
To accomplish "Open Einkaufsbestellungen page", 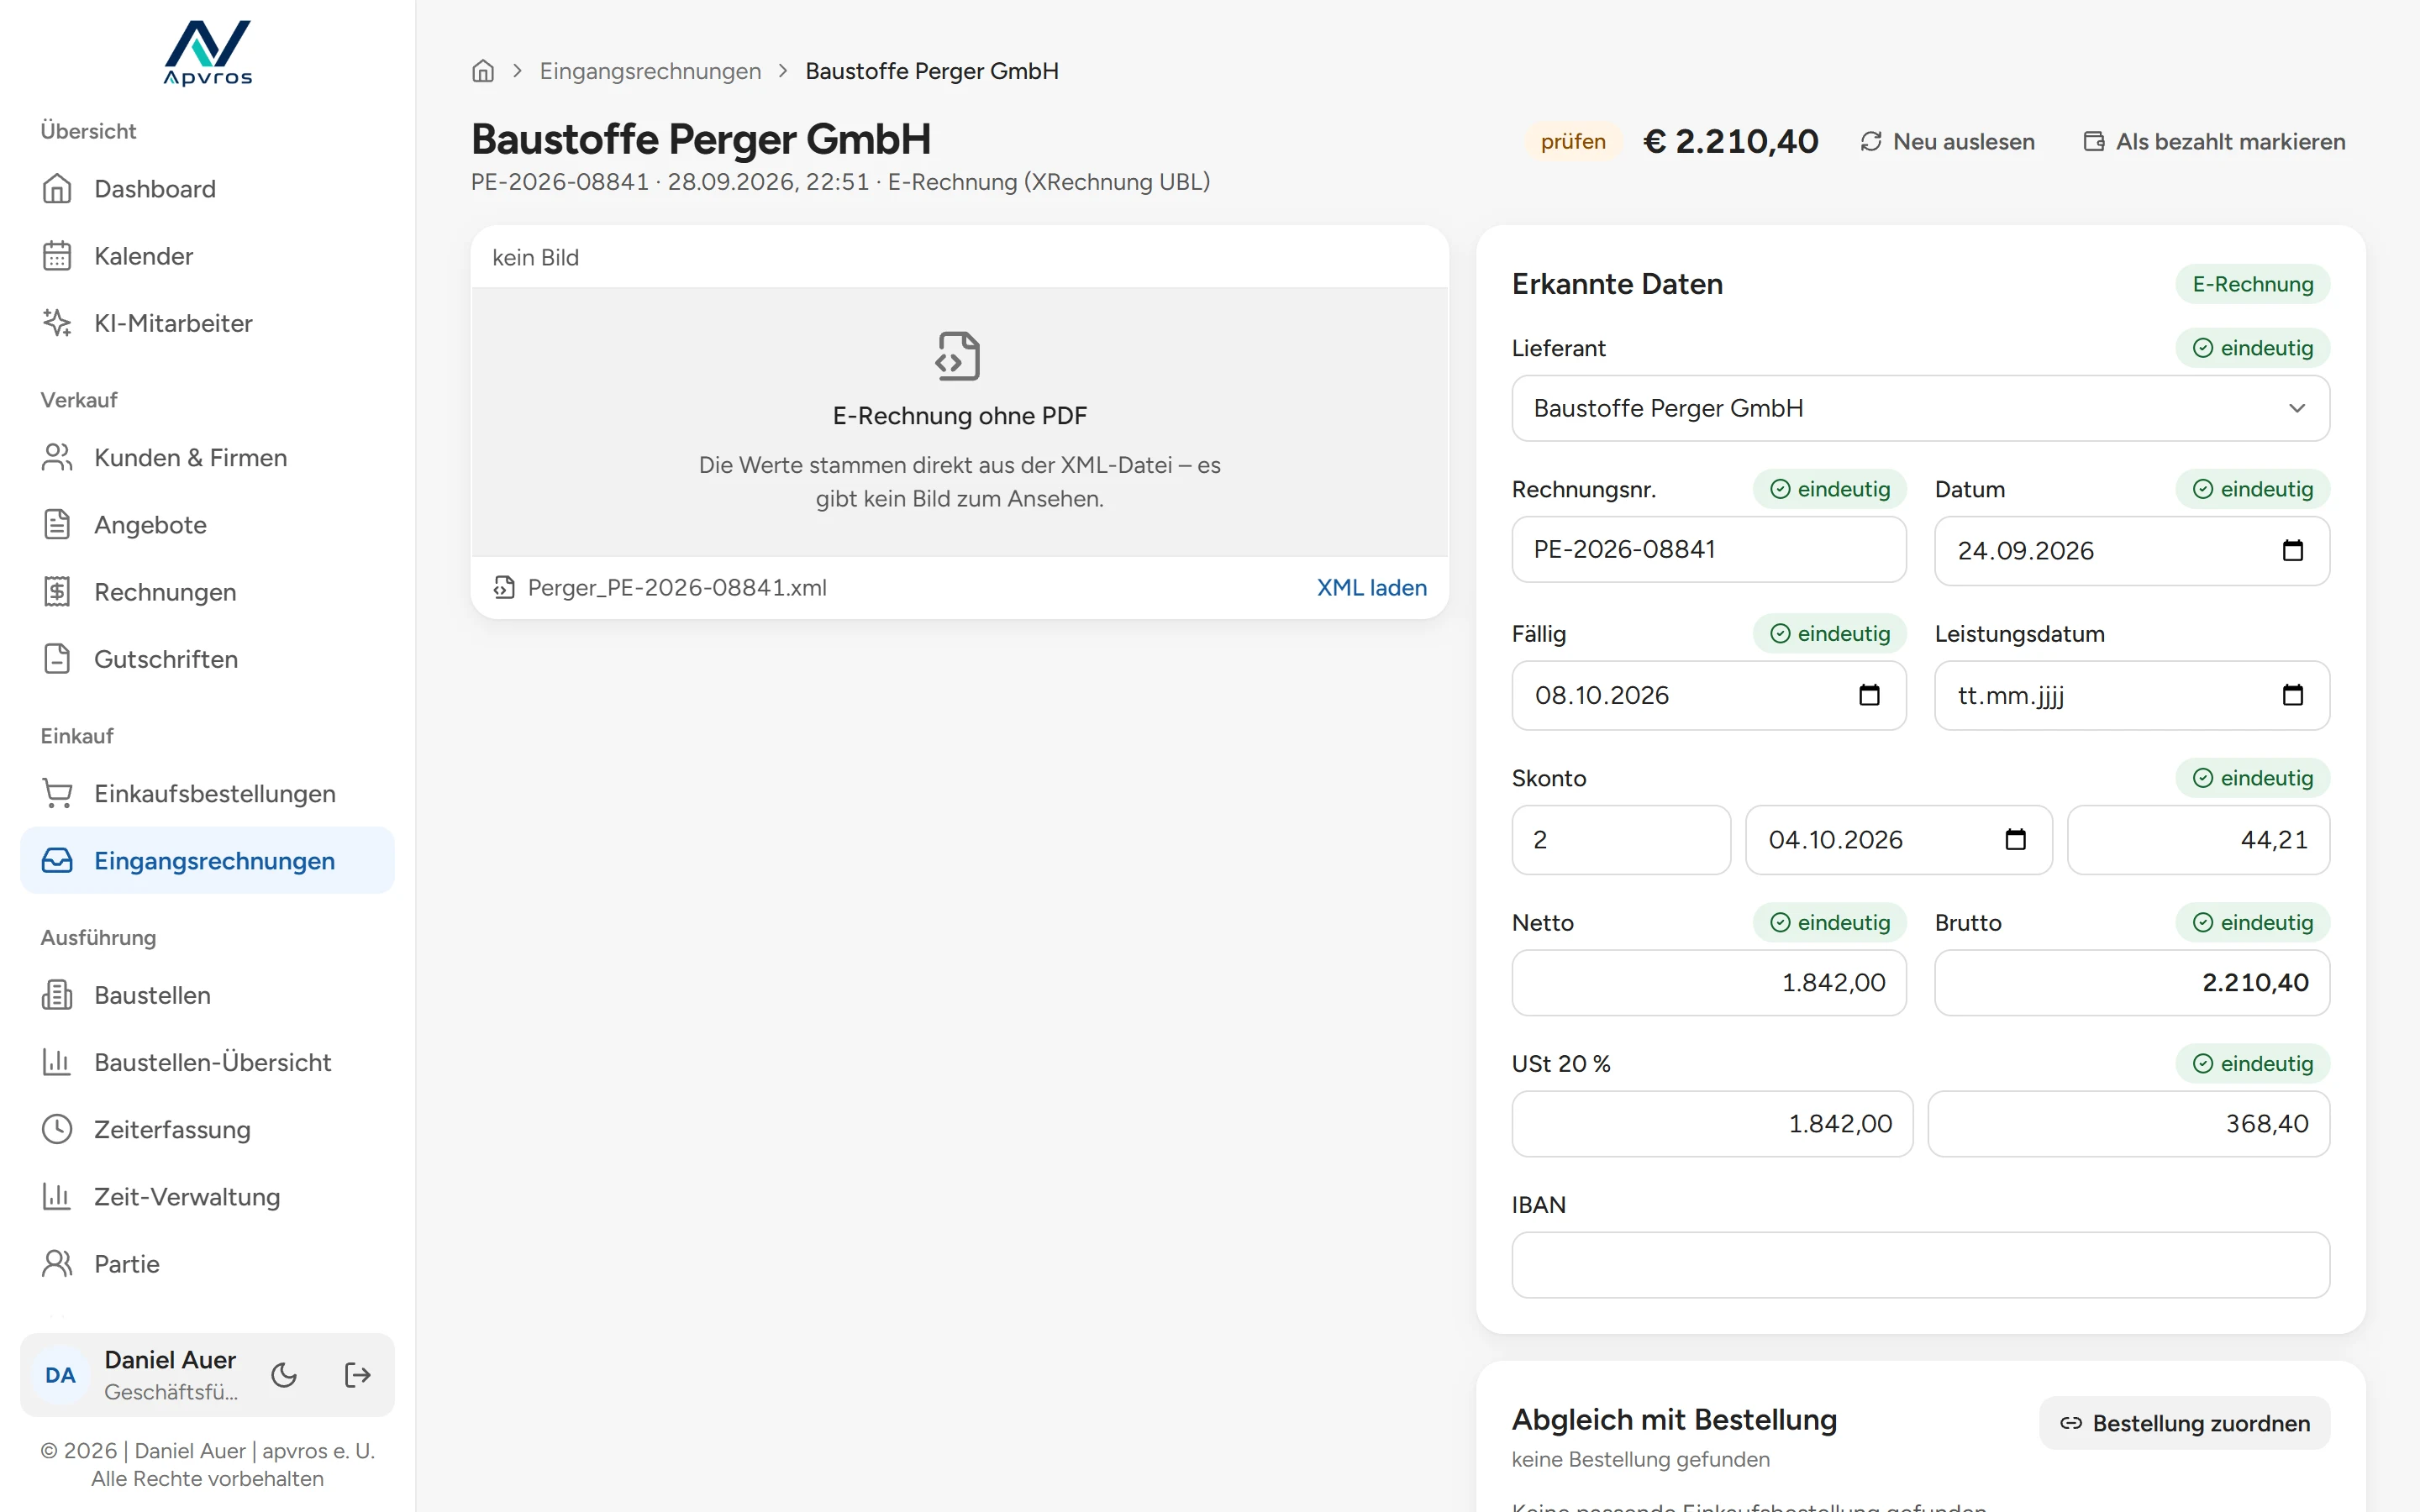I will 208,794.
